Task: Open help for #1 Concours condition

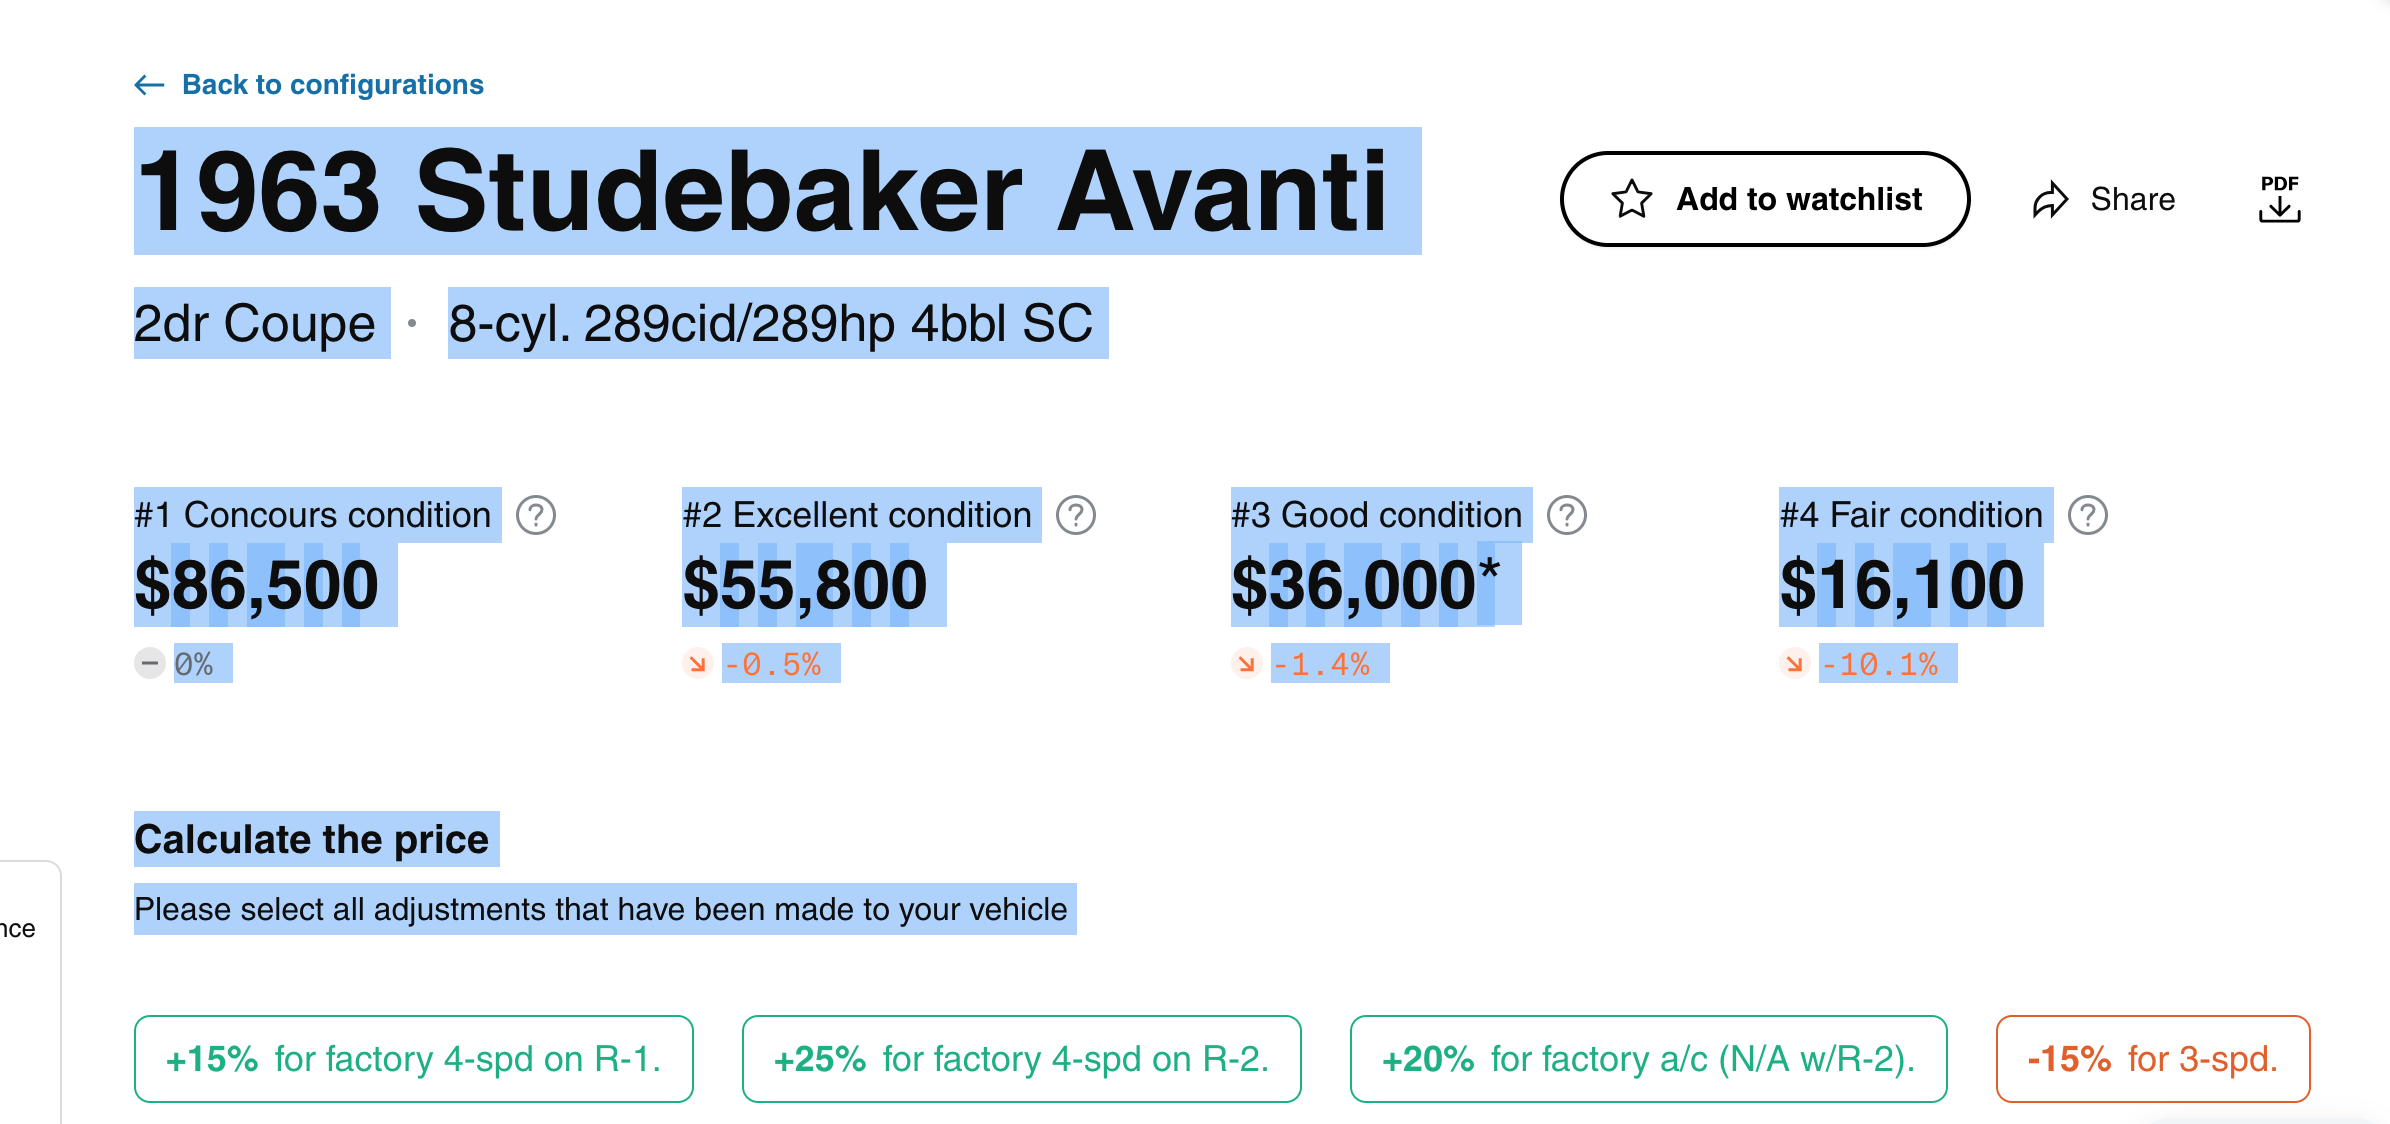Action: 536,516
